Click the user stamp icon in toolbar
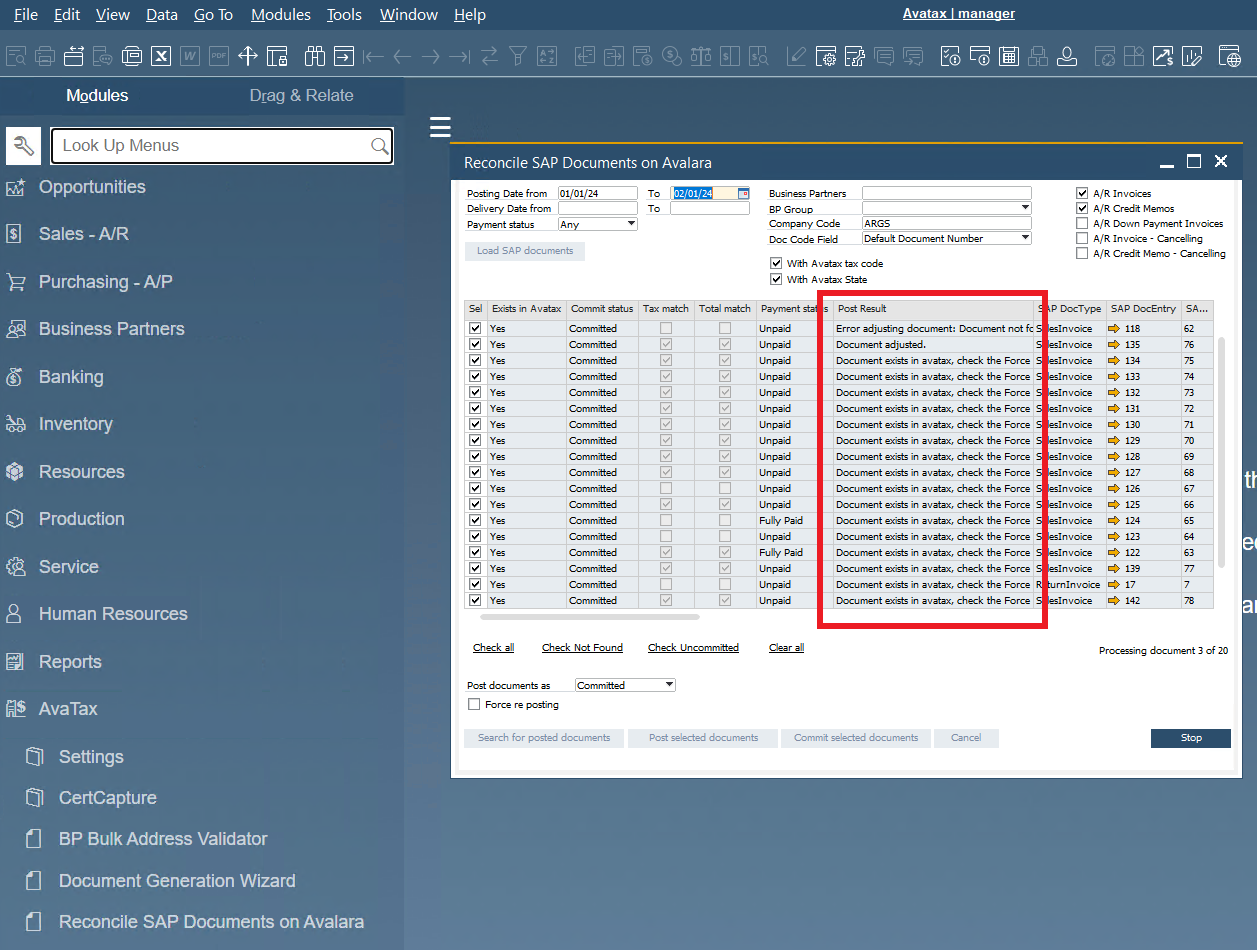The height and width of the screenshot is (950, 1257). pyautogui.click(x=1067, y=56)
